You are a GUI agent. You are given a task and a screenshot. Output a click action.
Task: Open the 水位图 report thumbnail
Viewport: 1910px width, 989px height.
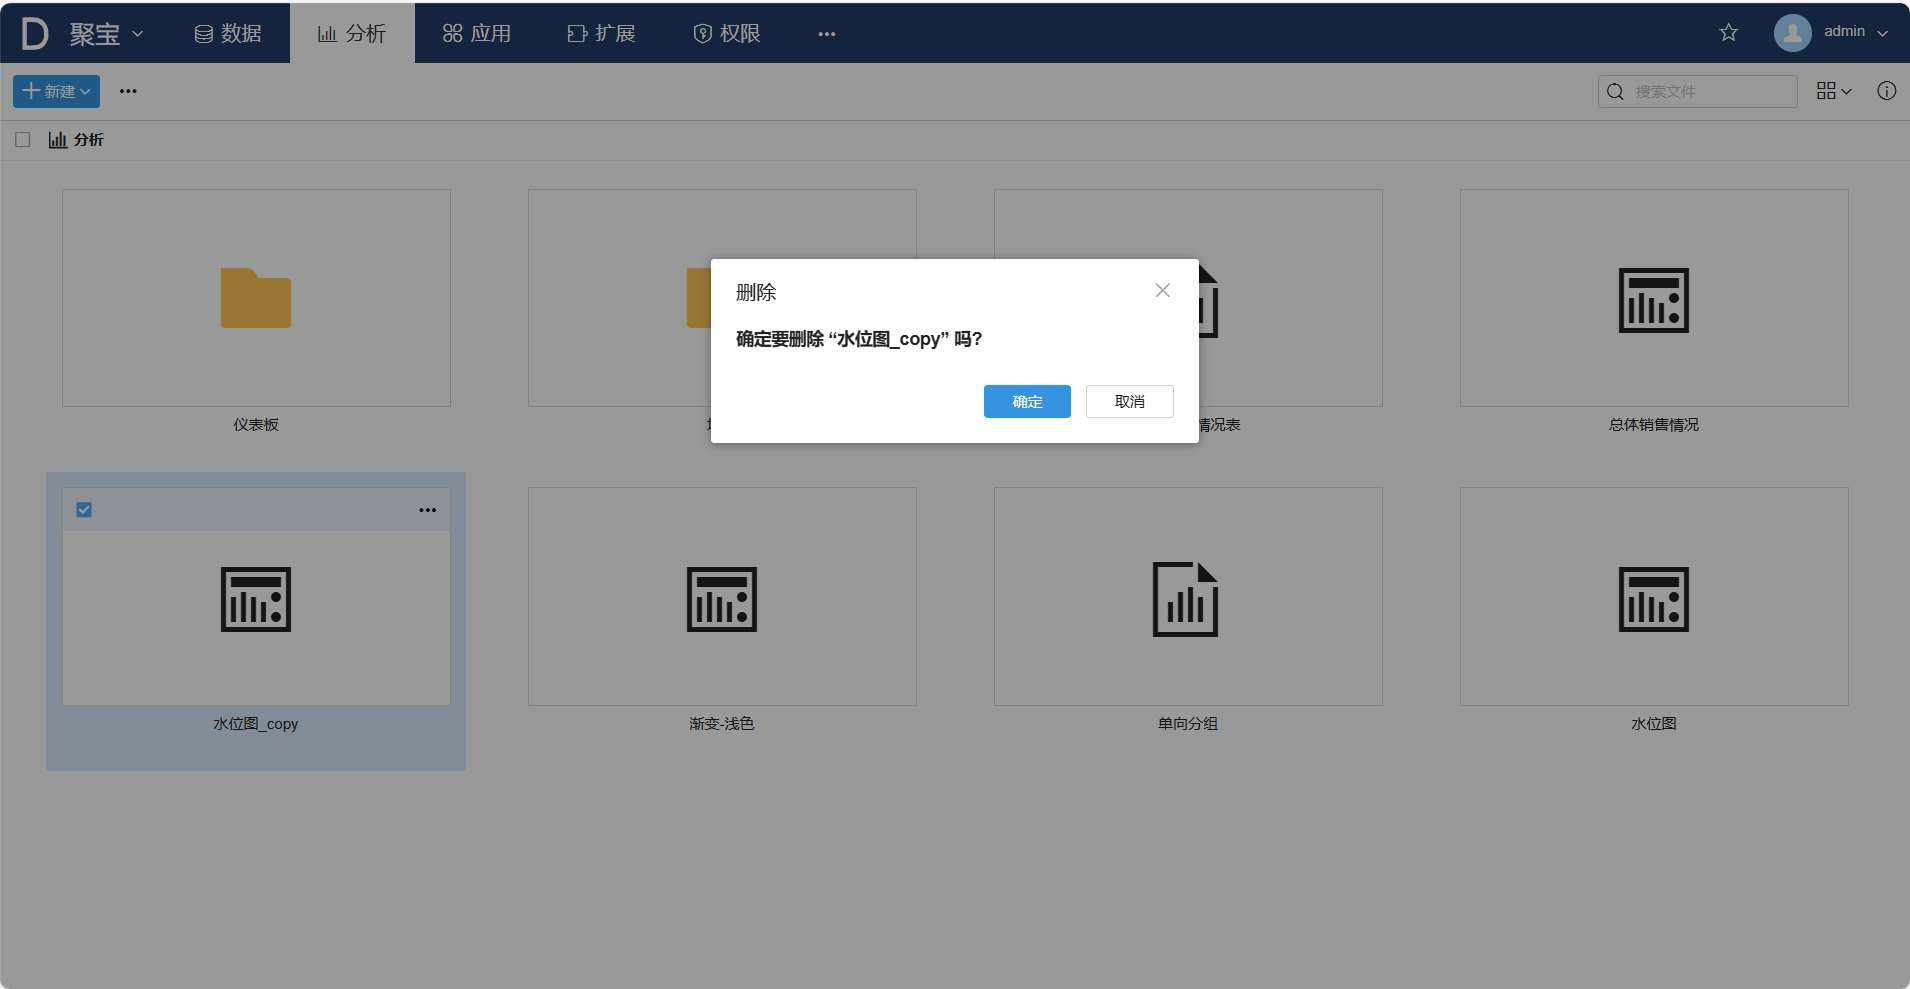(x=1653, y=599)
